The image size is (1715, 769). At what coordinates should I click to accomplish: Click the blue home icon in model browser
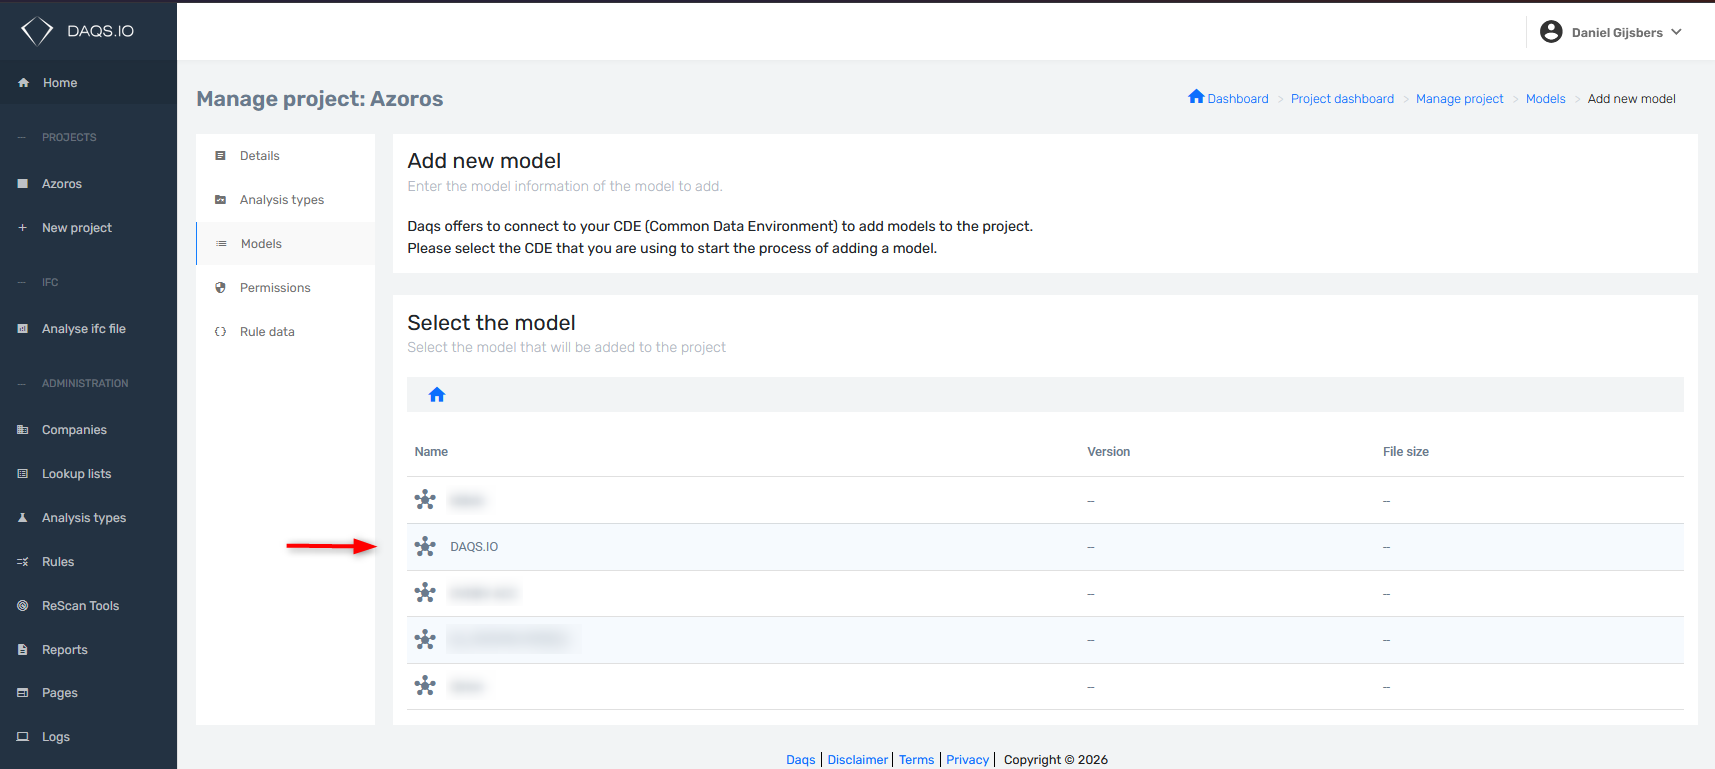(x=437, y=395)
